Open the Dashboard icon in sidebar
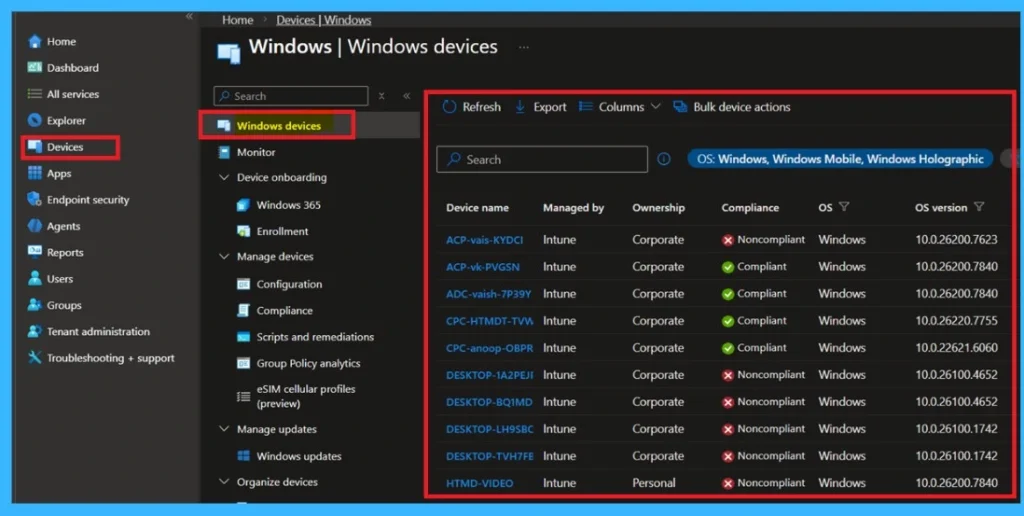Viewport: 1024px width, 516px height. click(35, 67)
